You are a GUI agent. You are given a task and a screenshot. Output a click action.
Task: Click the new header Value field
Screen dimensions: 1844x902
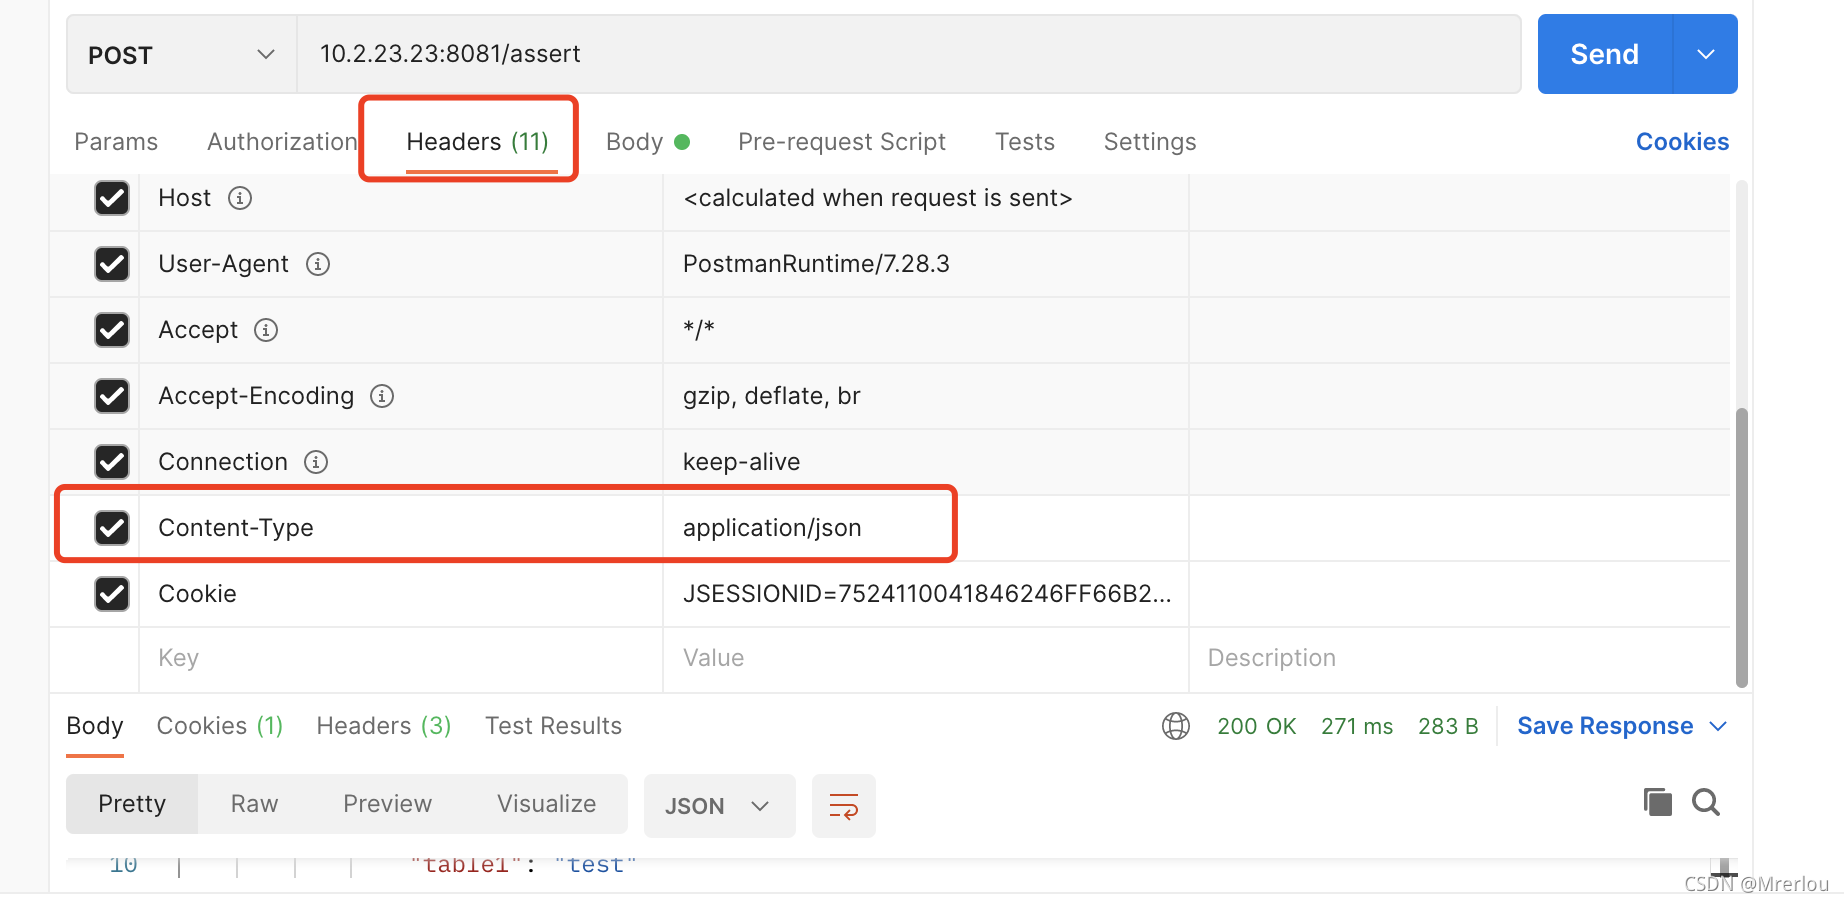click(x=926, y=658)
